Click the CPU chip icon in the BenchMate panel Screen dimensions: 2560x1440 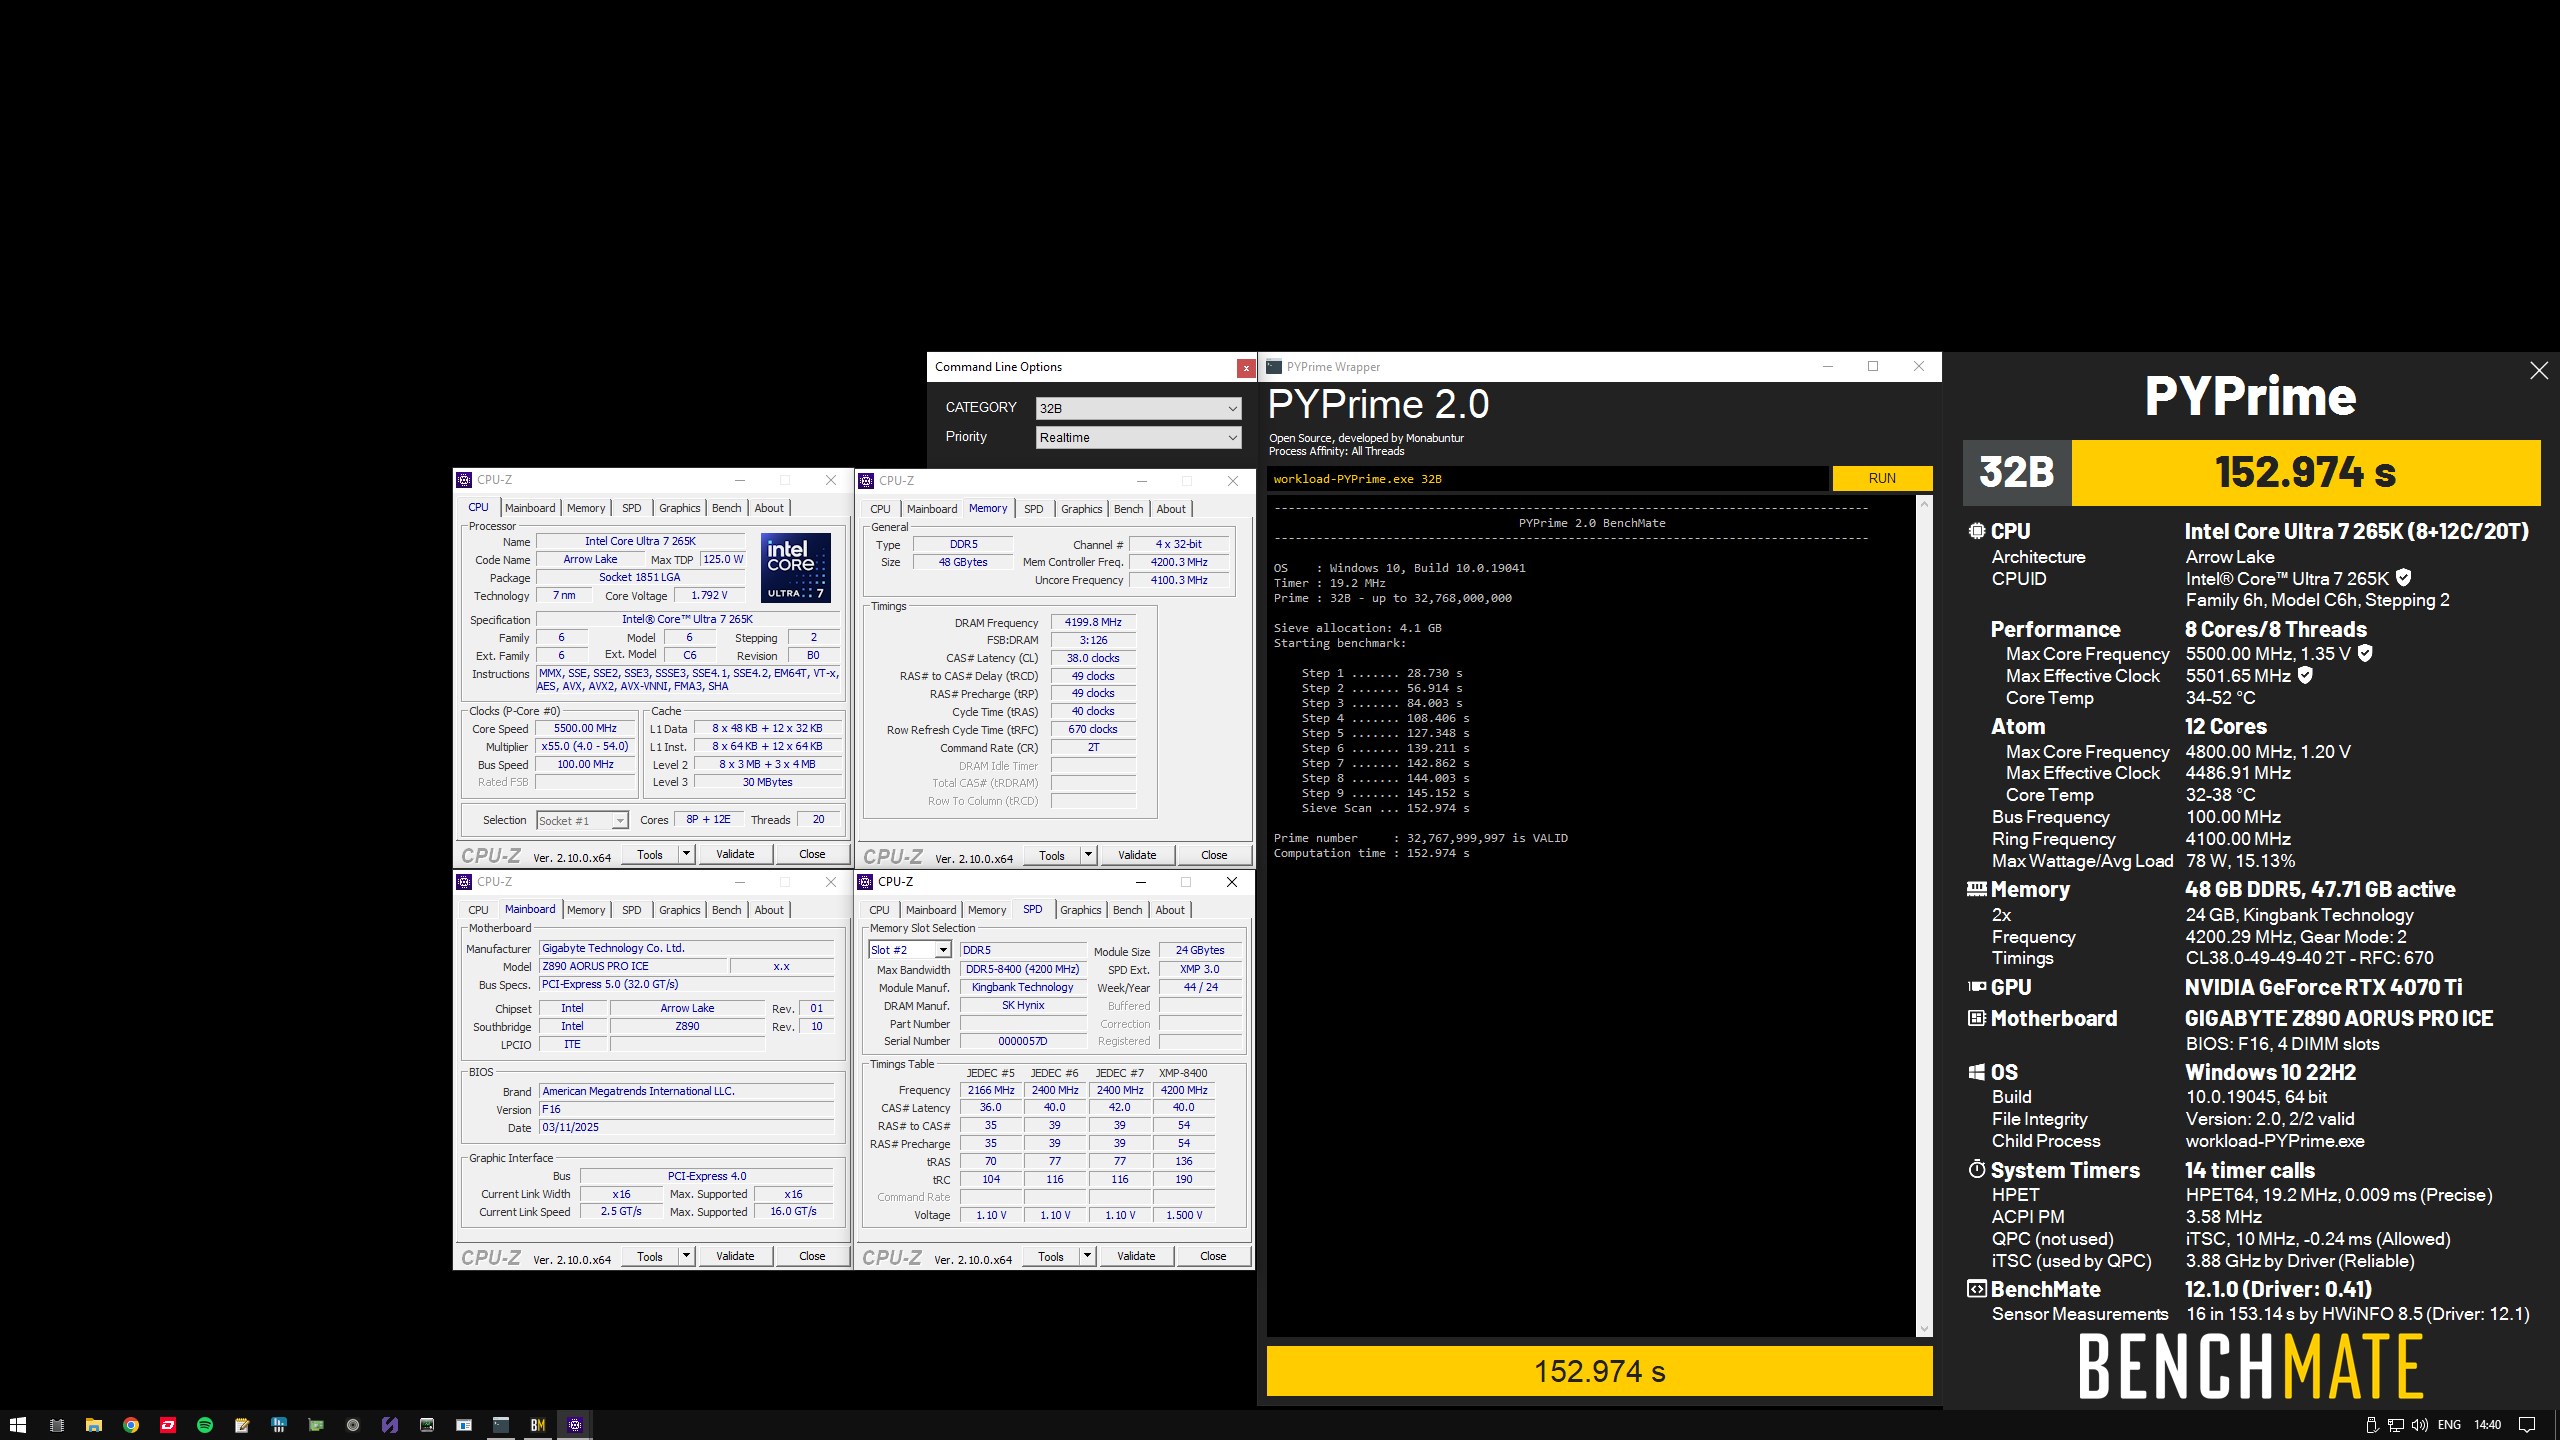point(1976,531)
